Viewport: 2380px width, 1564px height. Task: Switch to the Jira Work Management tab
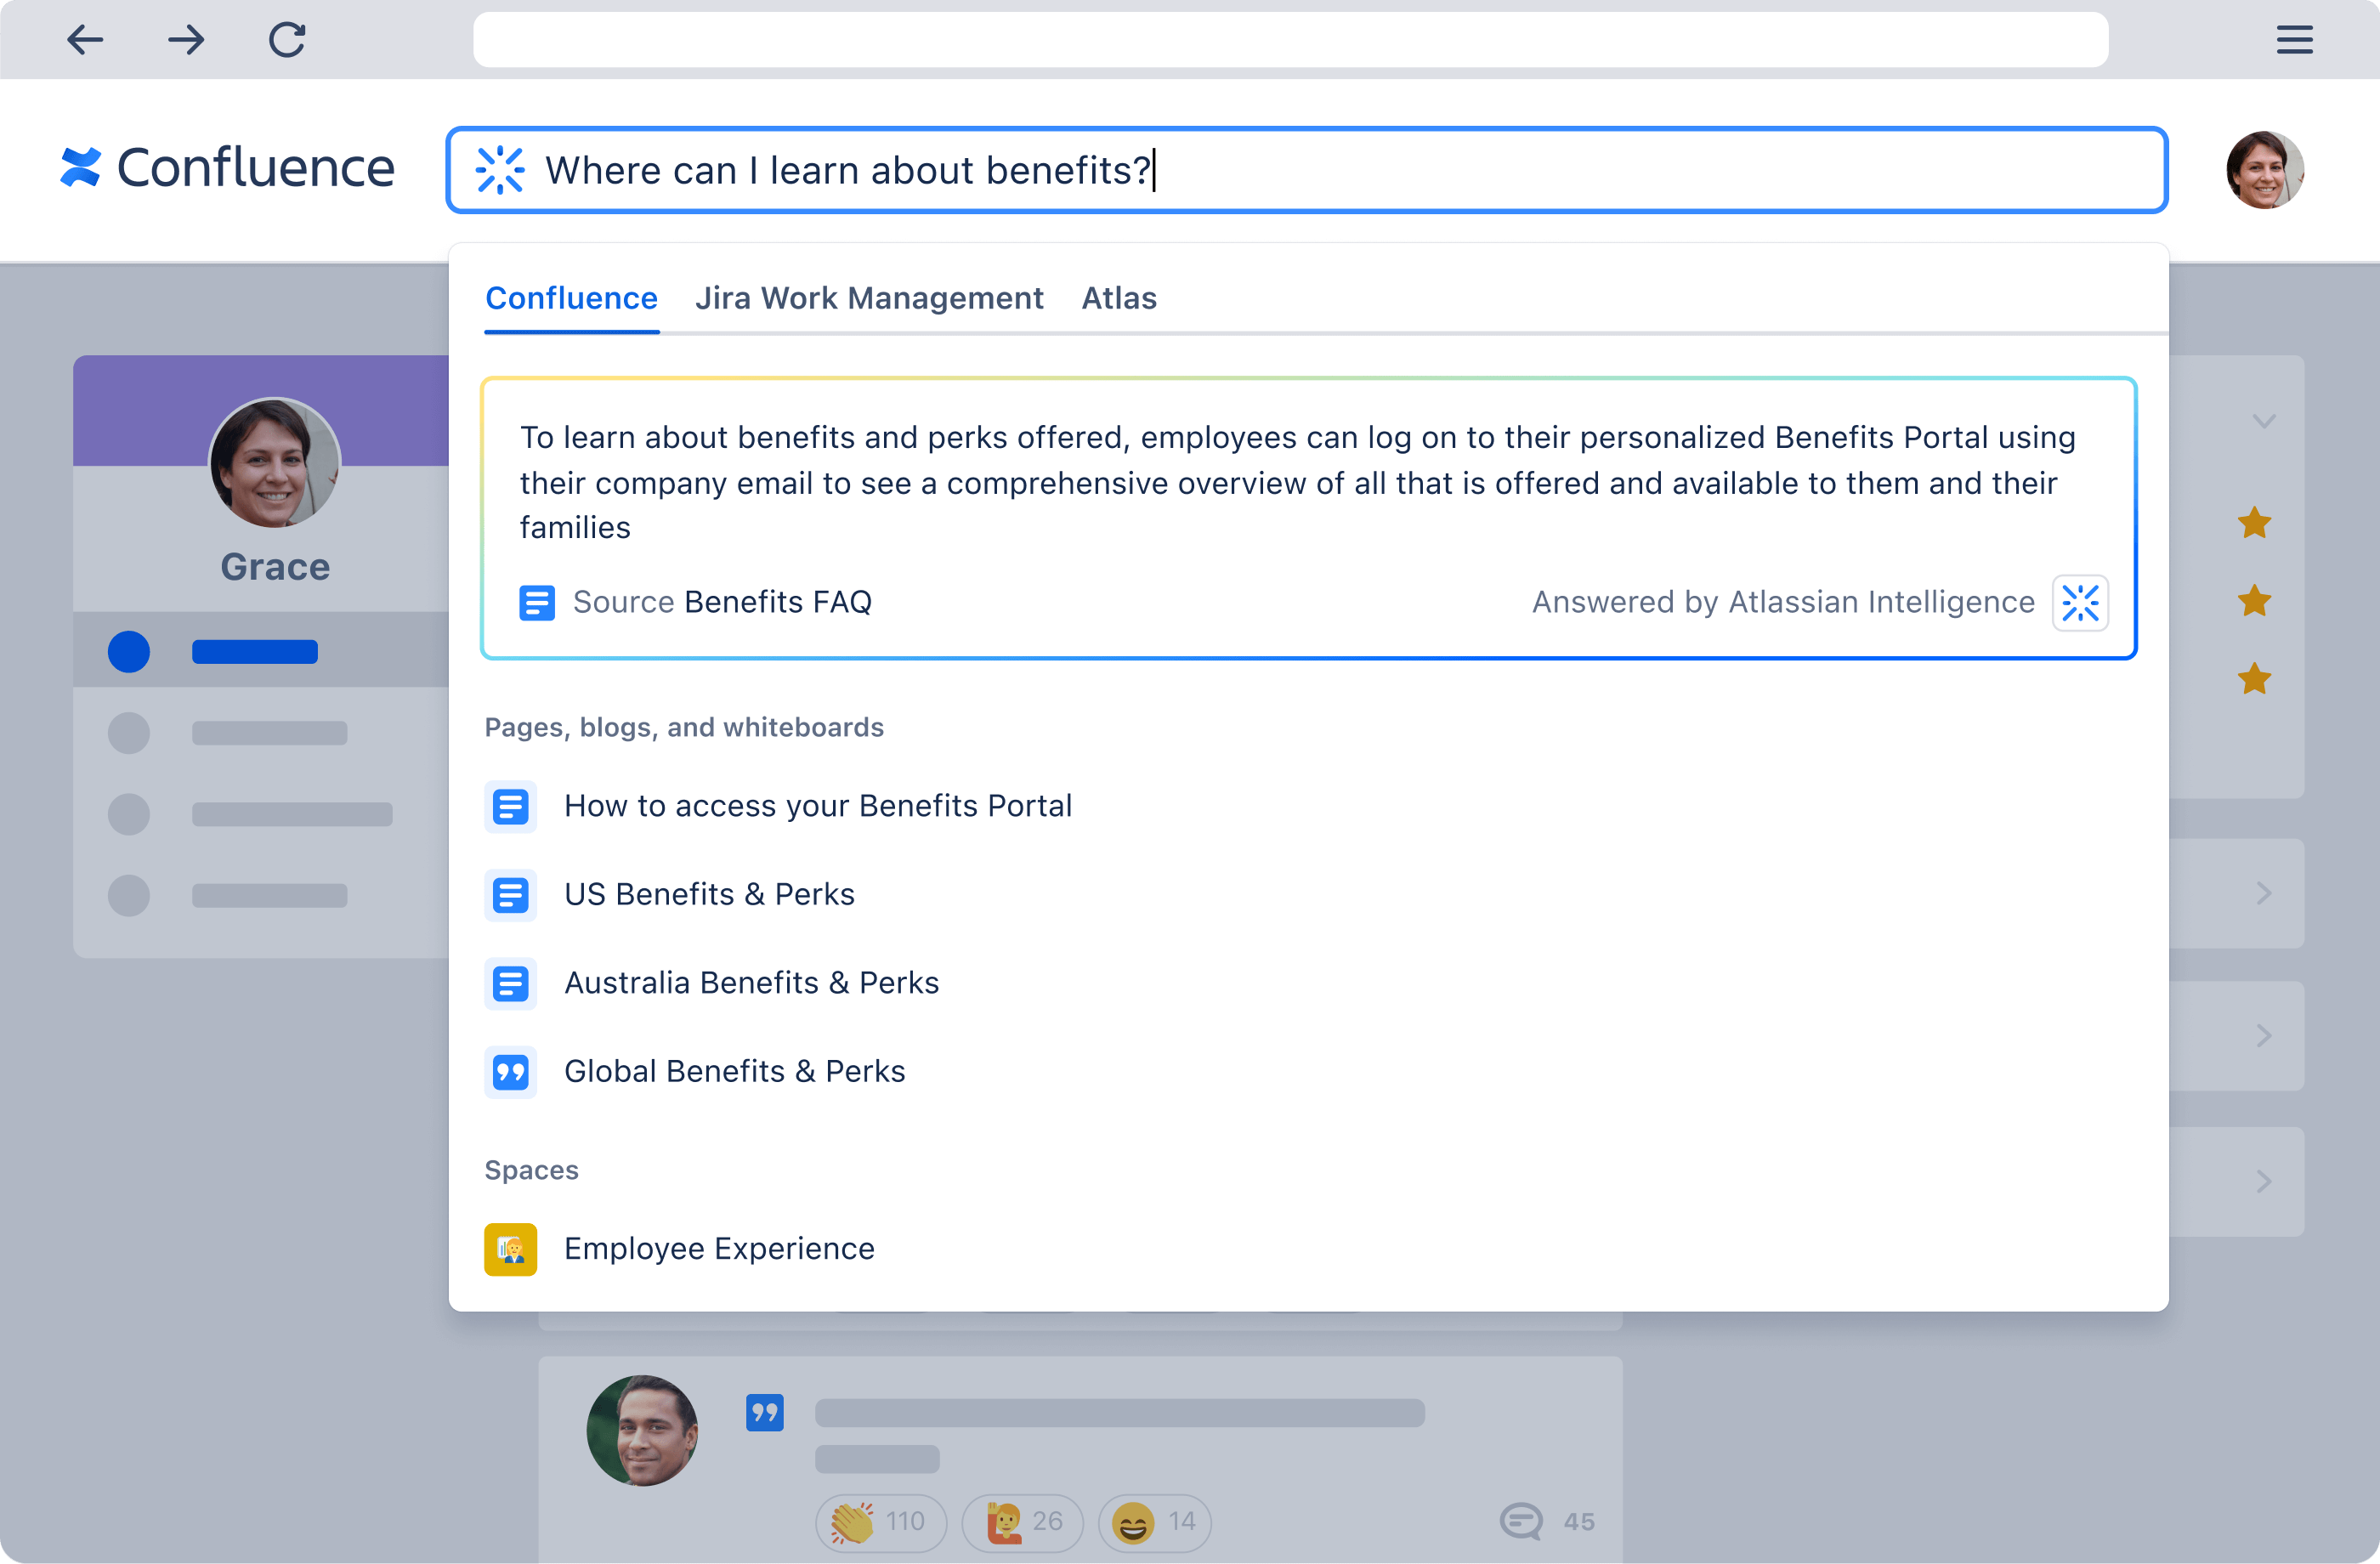[869, 298]
